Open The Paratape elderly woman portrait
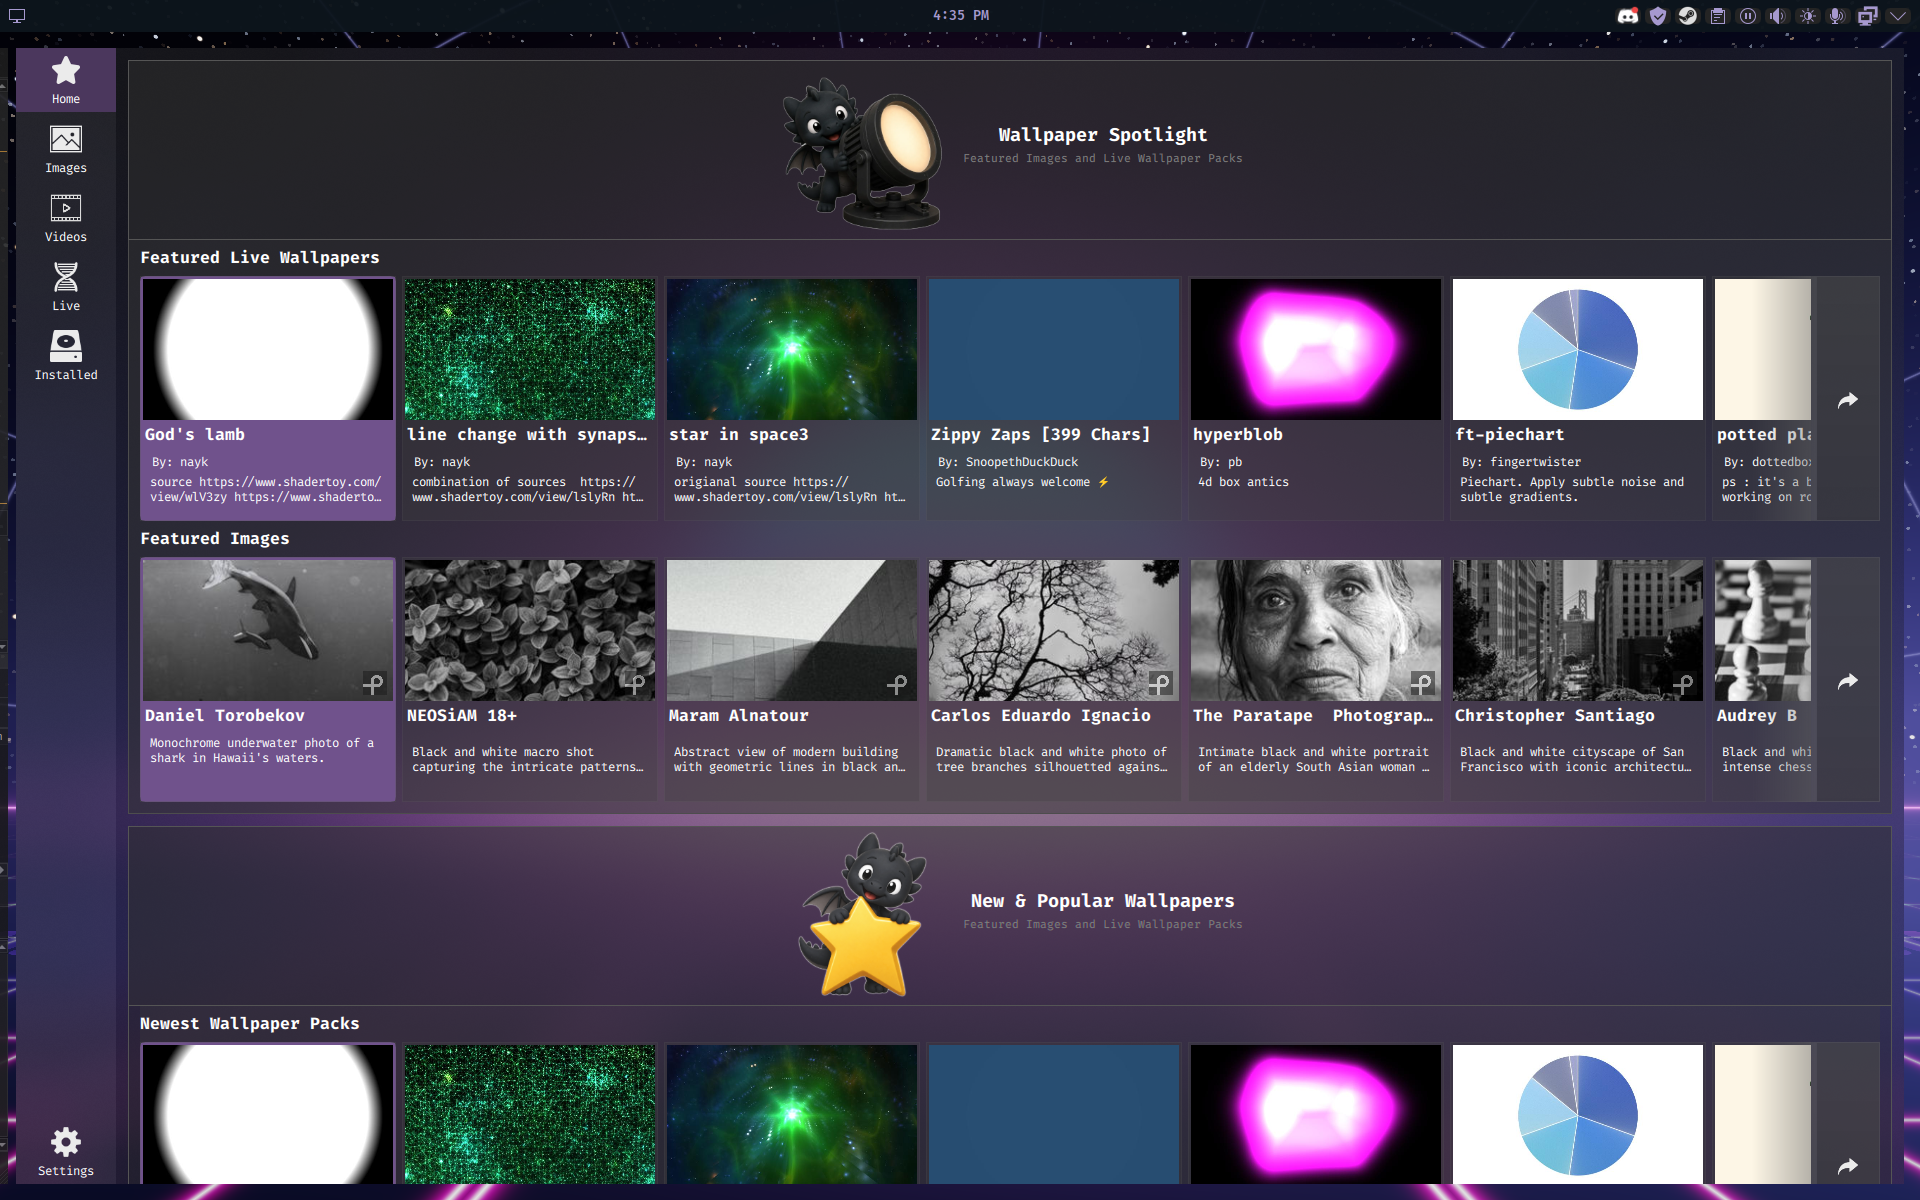 coord(1316,630)
